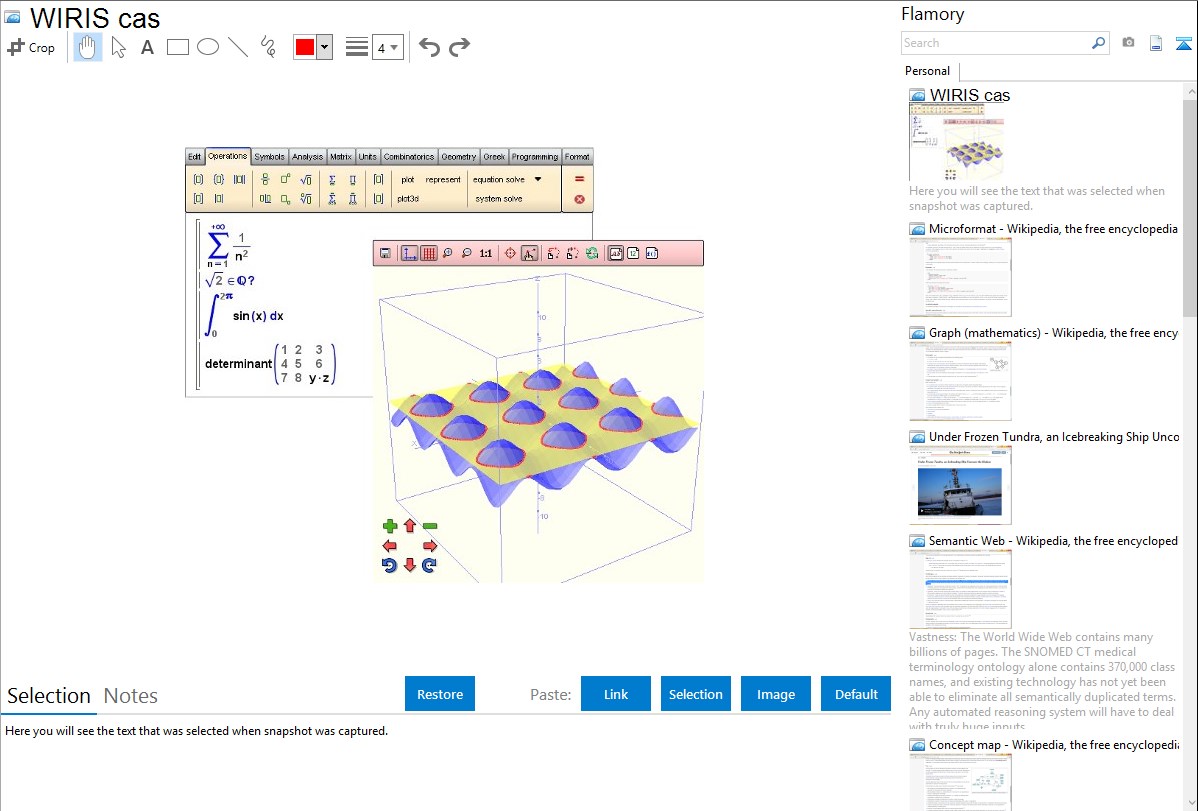Image resolution: width=1198 pixels, height=811 pixels.
Task: Click the green plus zoom control
Action: (390, 526)
